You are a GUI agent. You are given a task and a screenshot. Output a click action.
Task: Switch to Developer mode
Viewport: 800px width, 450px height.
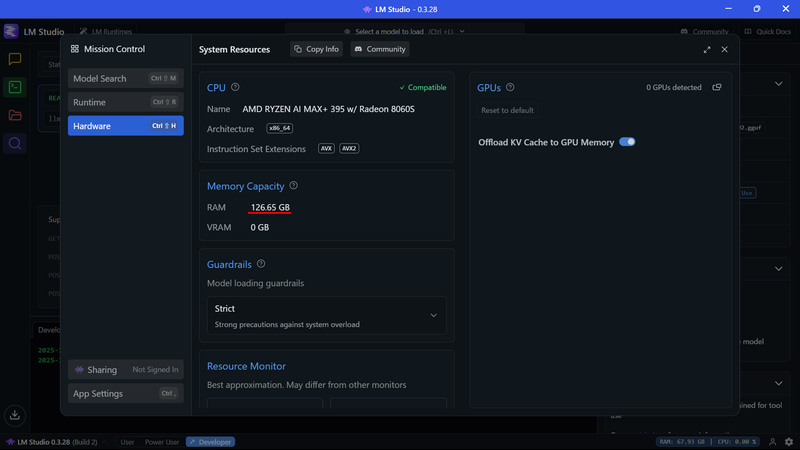[210, 442]
